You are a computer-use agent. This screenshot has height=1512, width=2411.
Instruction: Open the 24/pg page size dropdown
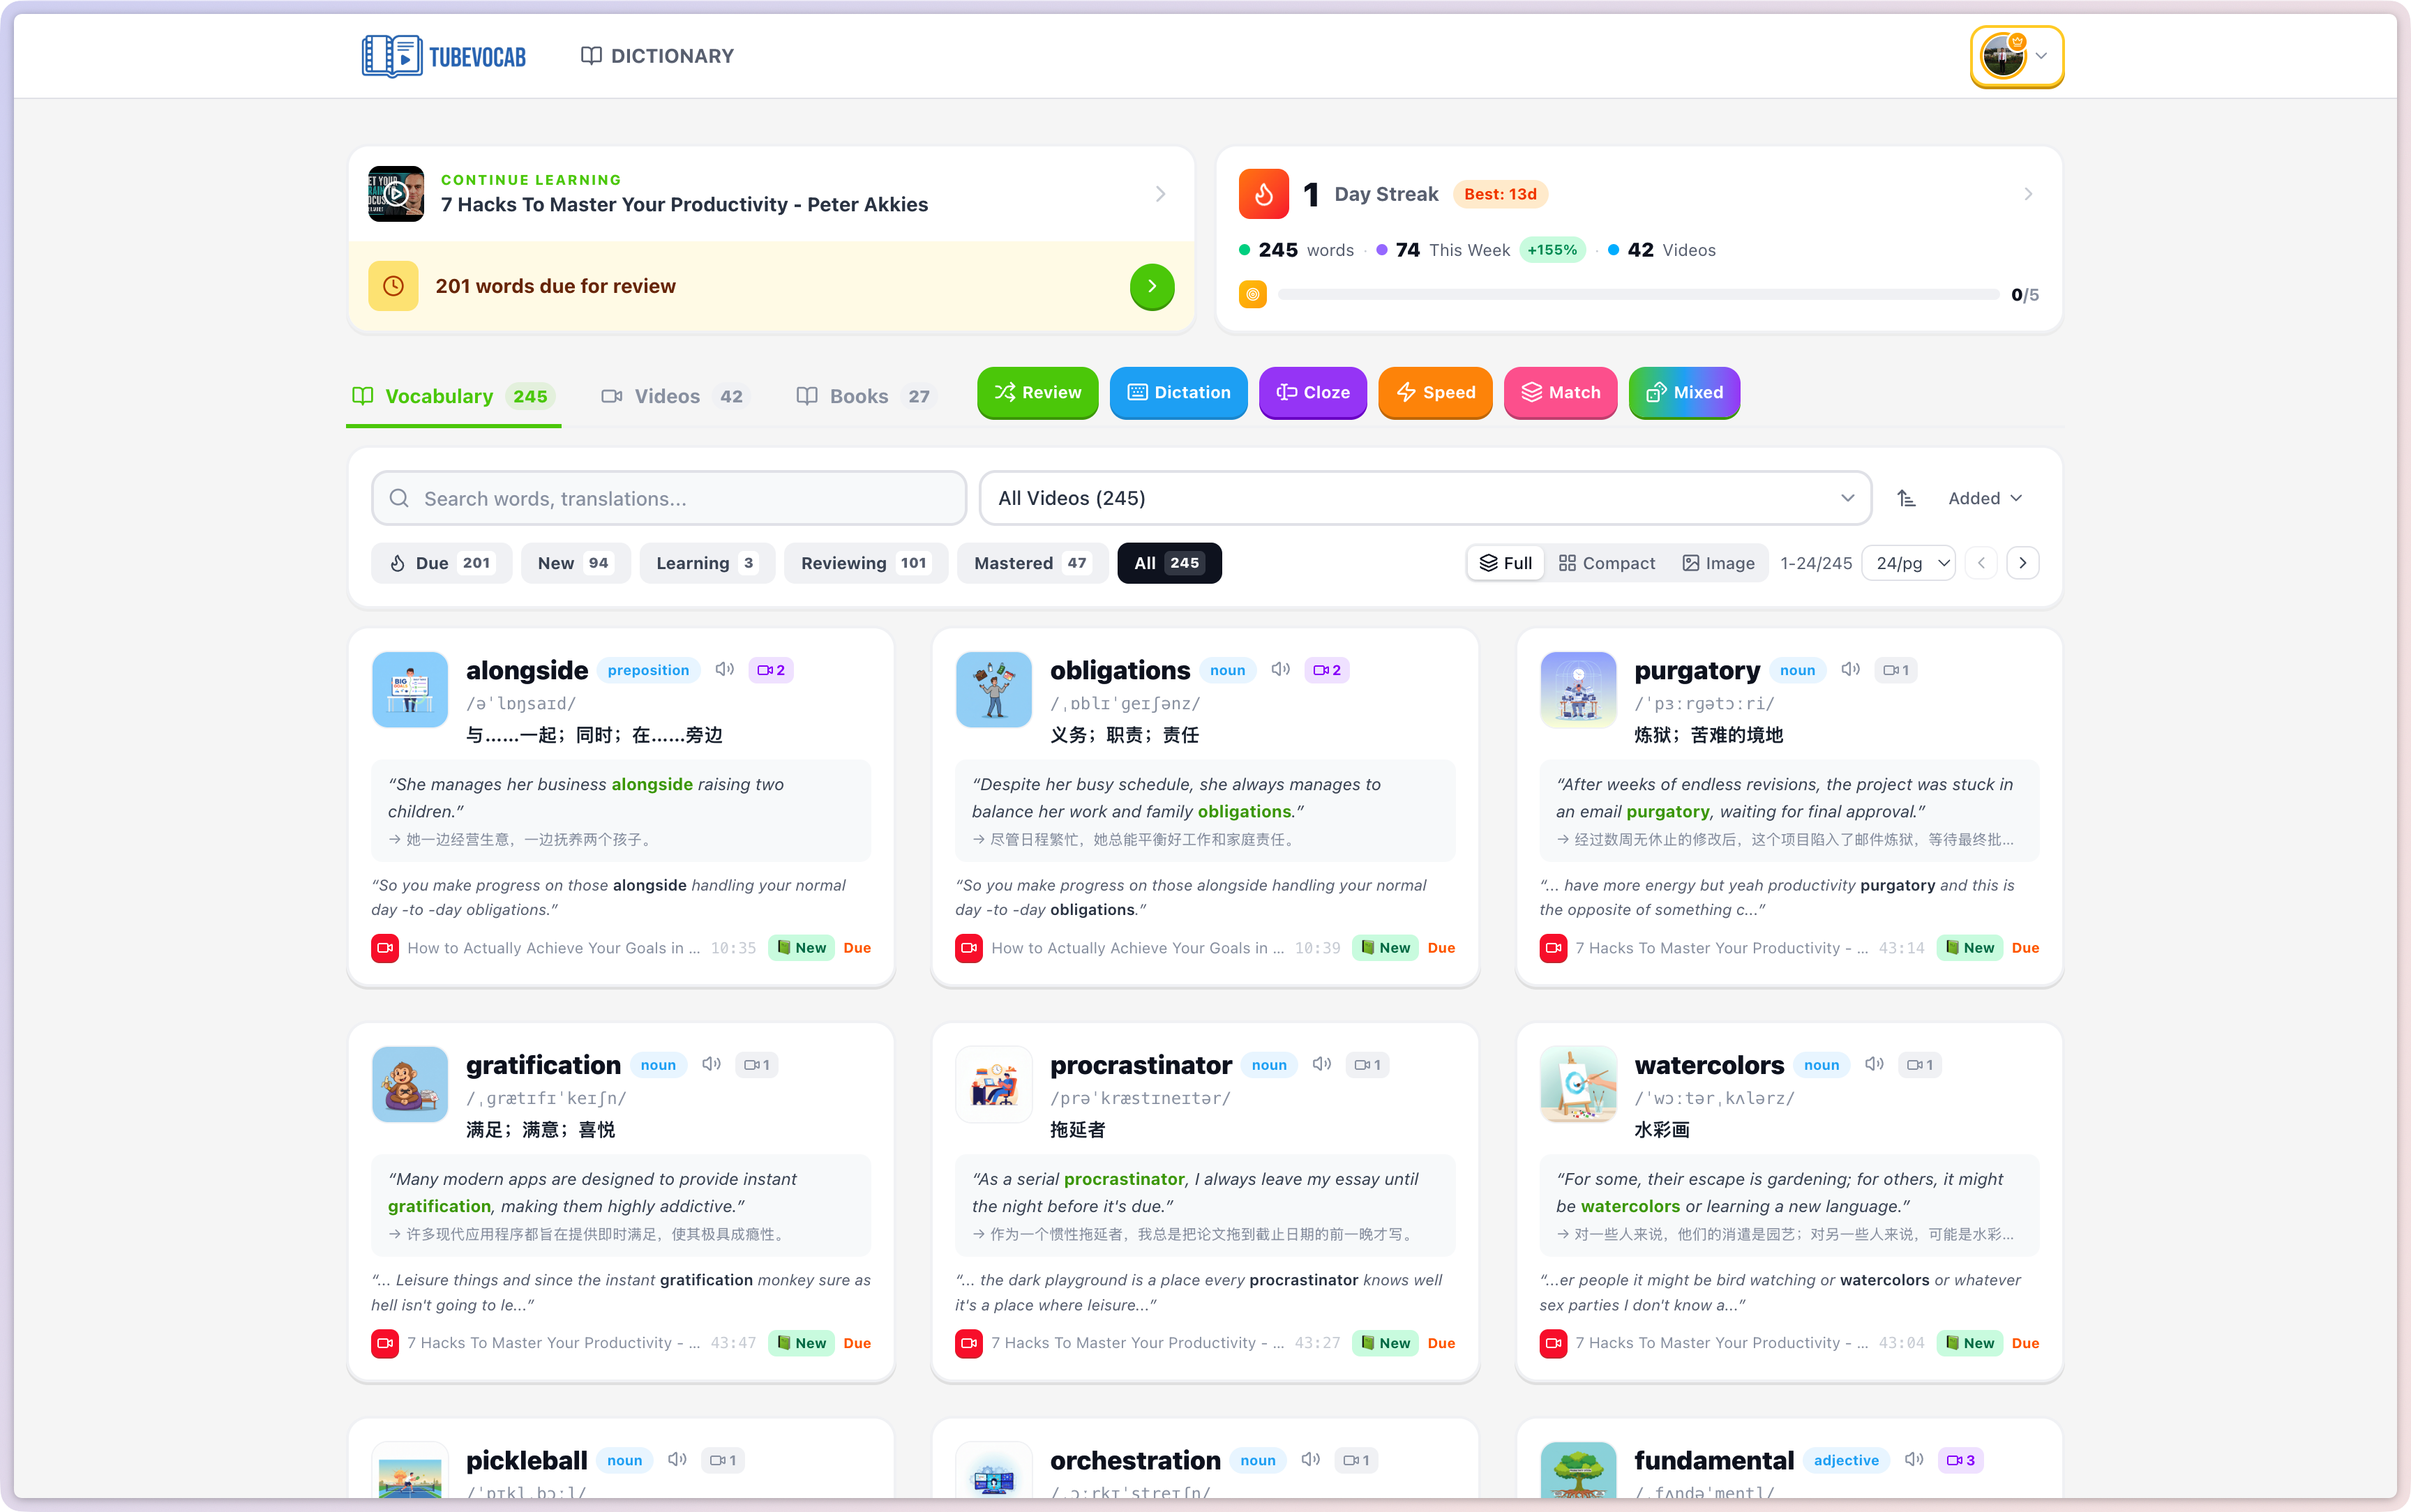(x=1911, y=563)
